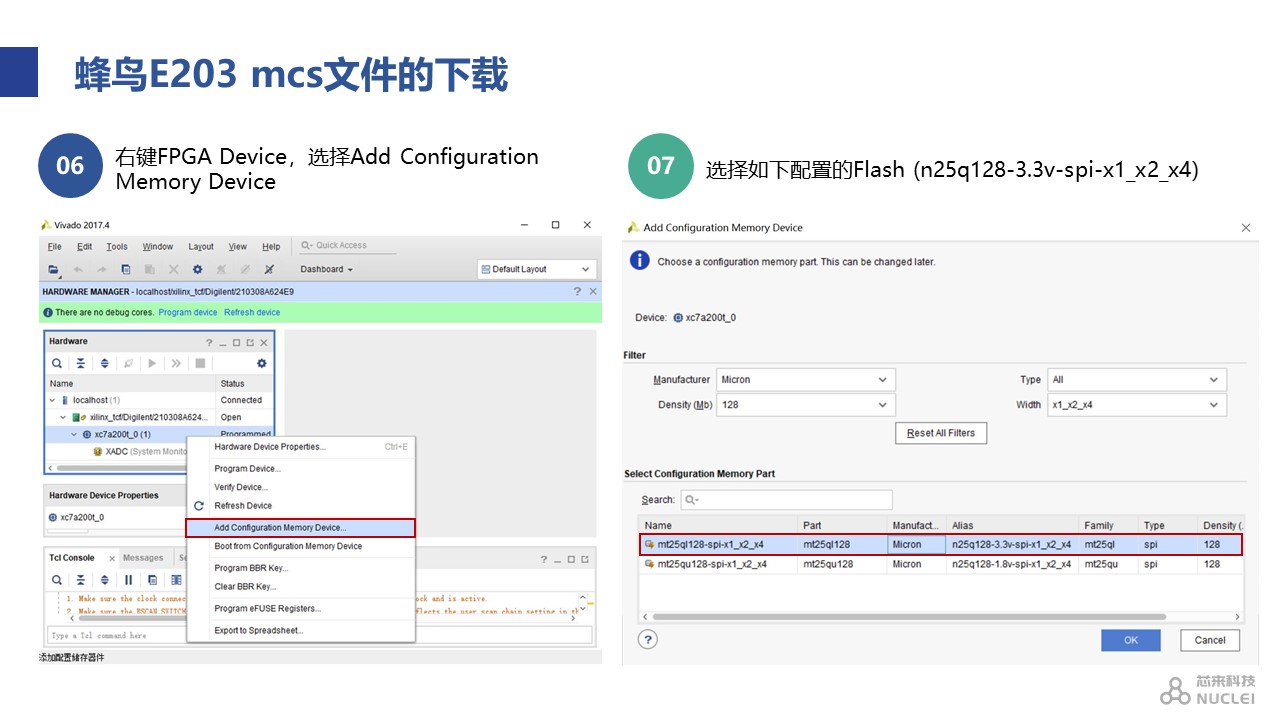The height and width of the screenshot is (720, 1280).
Task: Switch to the Messages tab
Action: [x=143, y=558]
